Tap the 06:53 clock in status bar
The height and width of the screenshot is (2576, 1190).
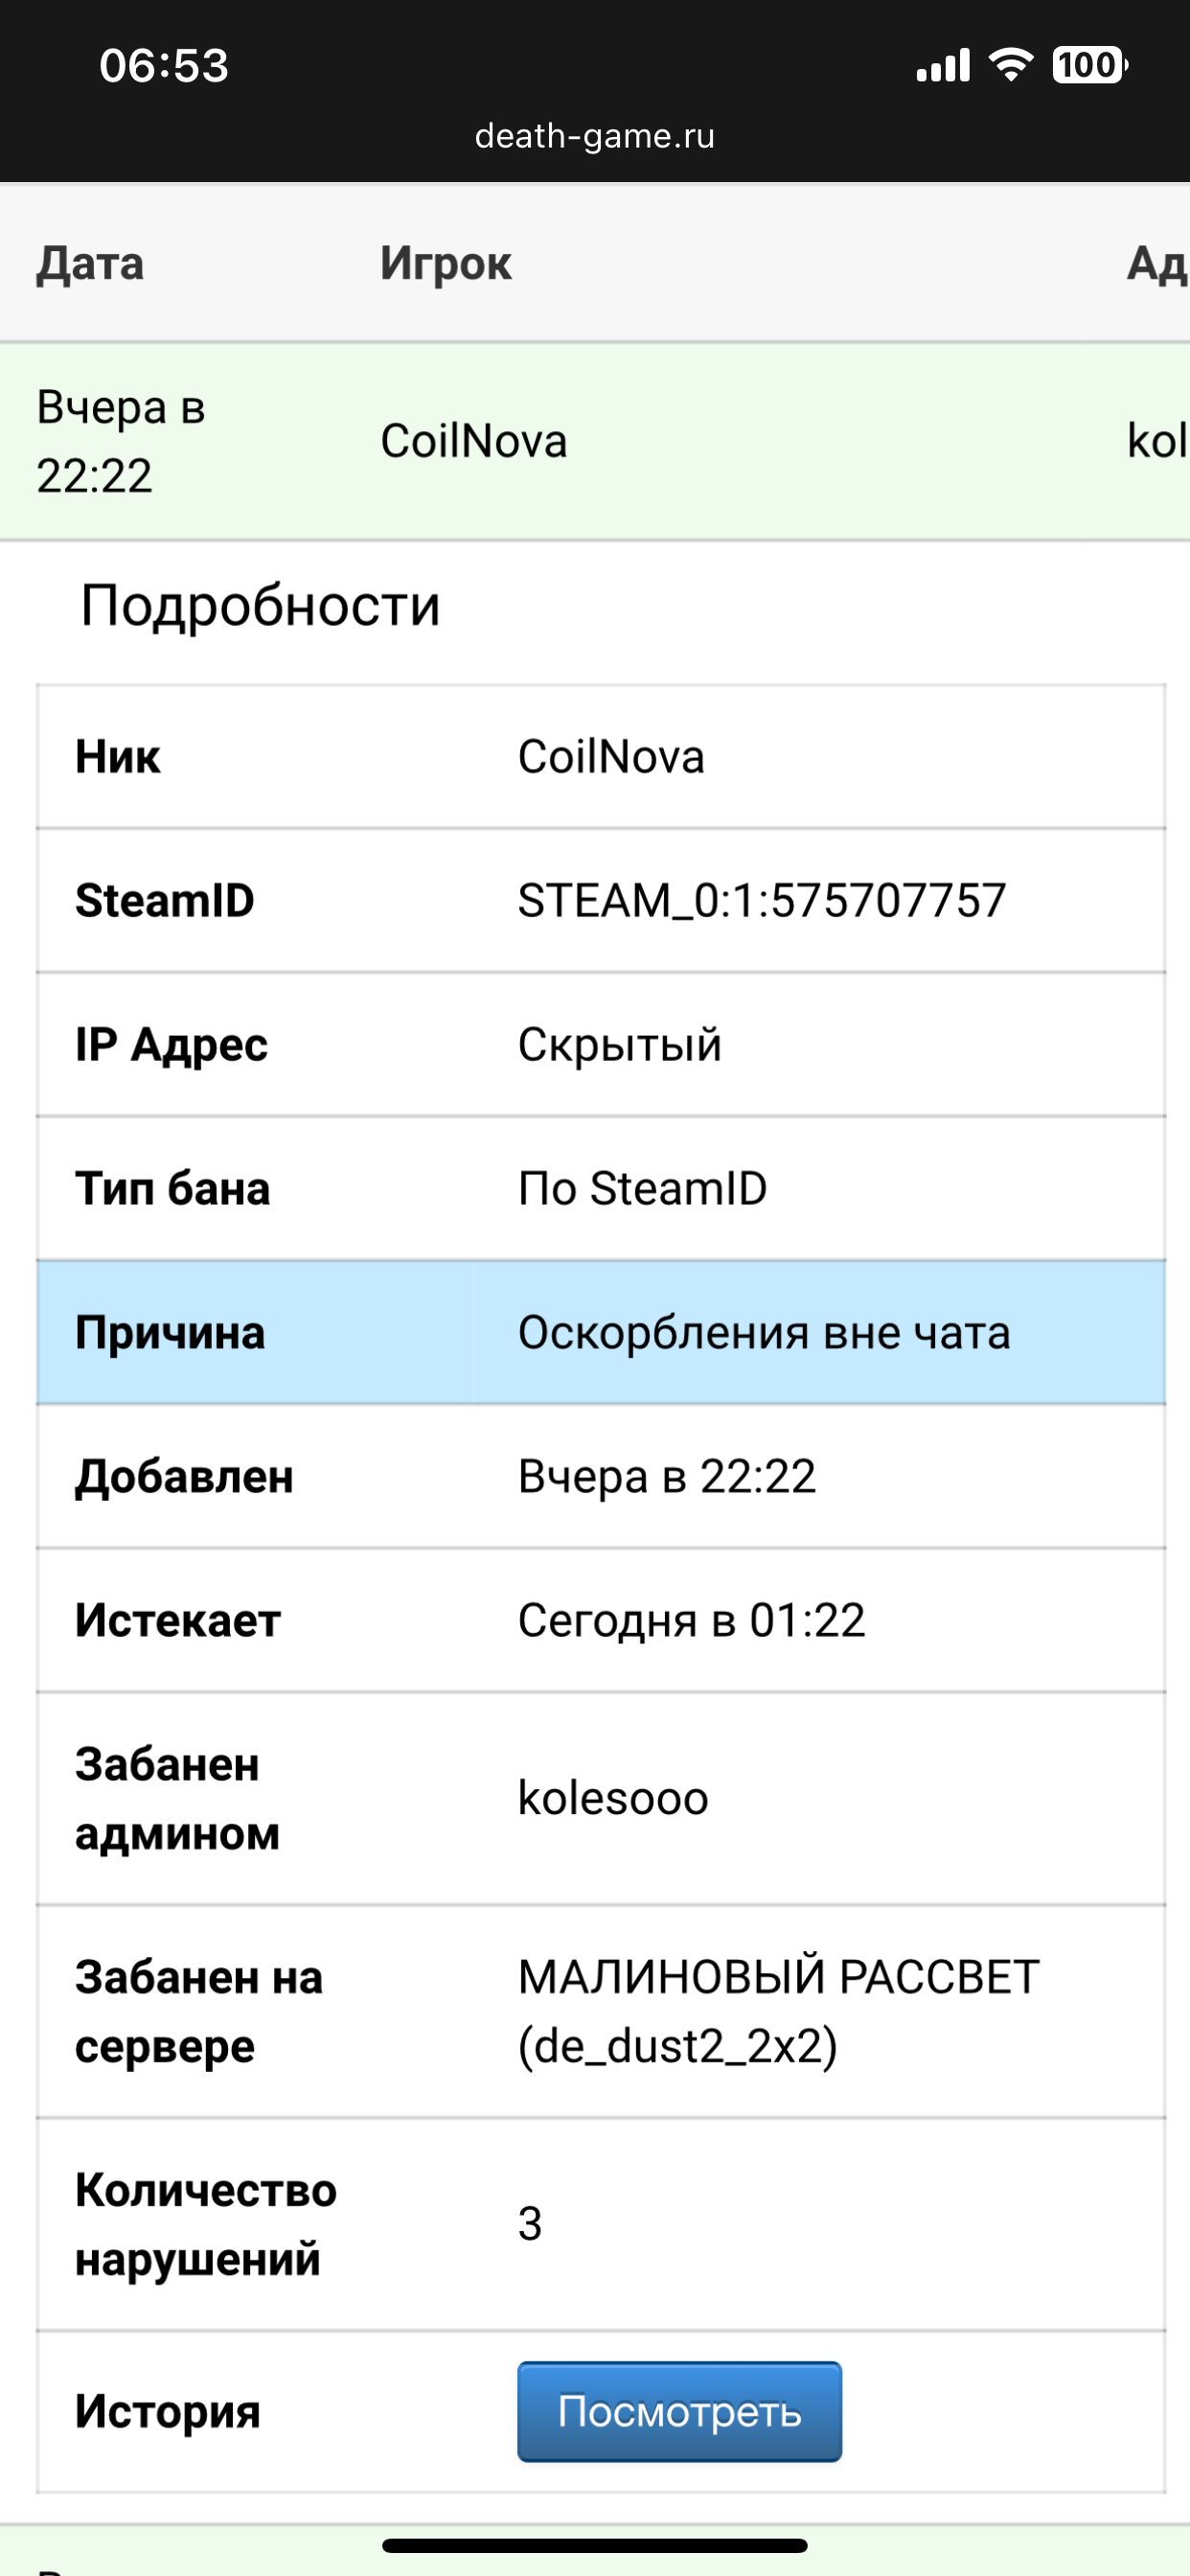tap(164, 66)
